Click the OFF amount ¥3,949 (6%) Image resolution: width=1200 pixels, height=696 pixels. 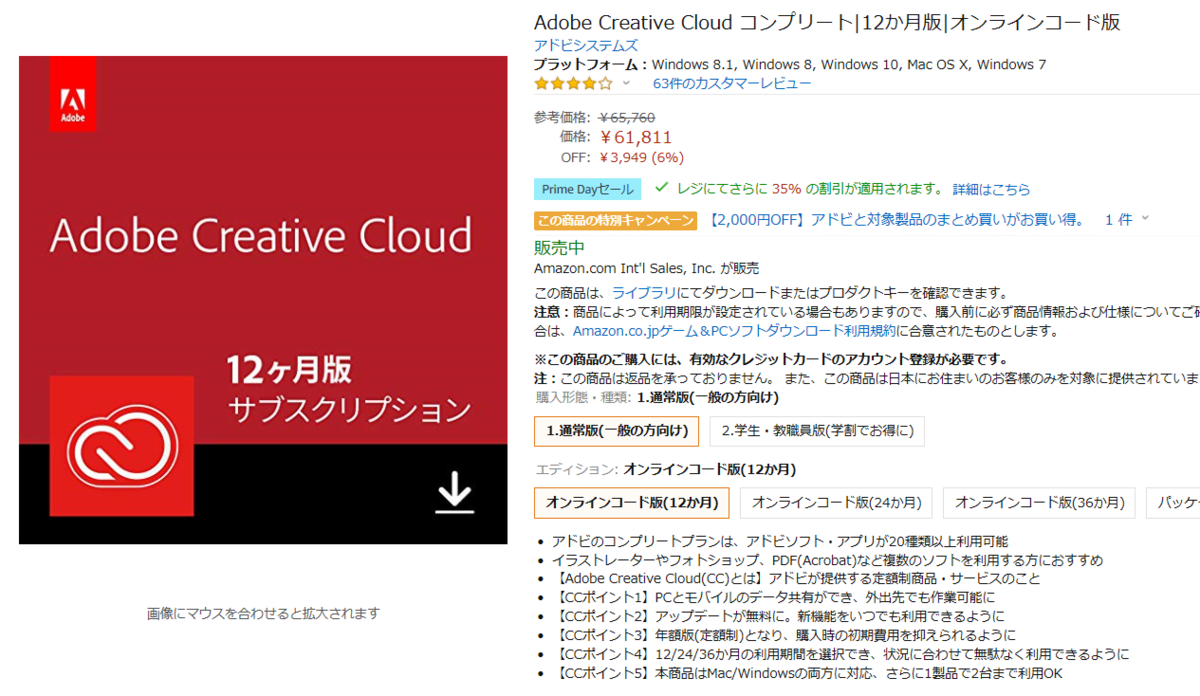tap(642, 157)
